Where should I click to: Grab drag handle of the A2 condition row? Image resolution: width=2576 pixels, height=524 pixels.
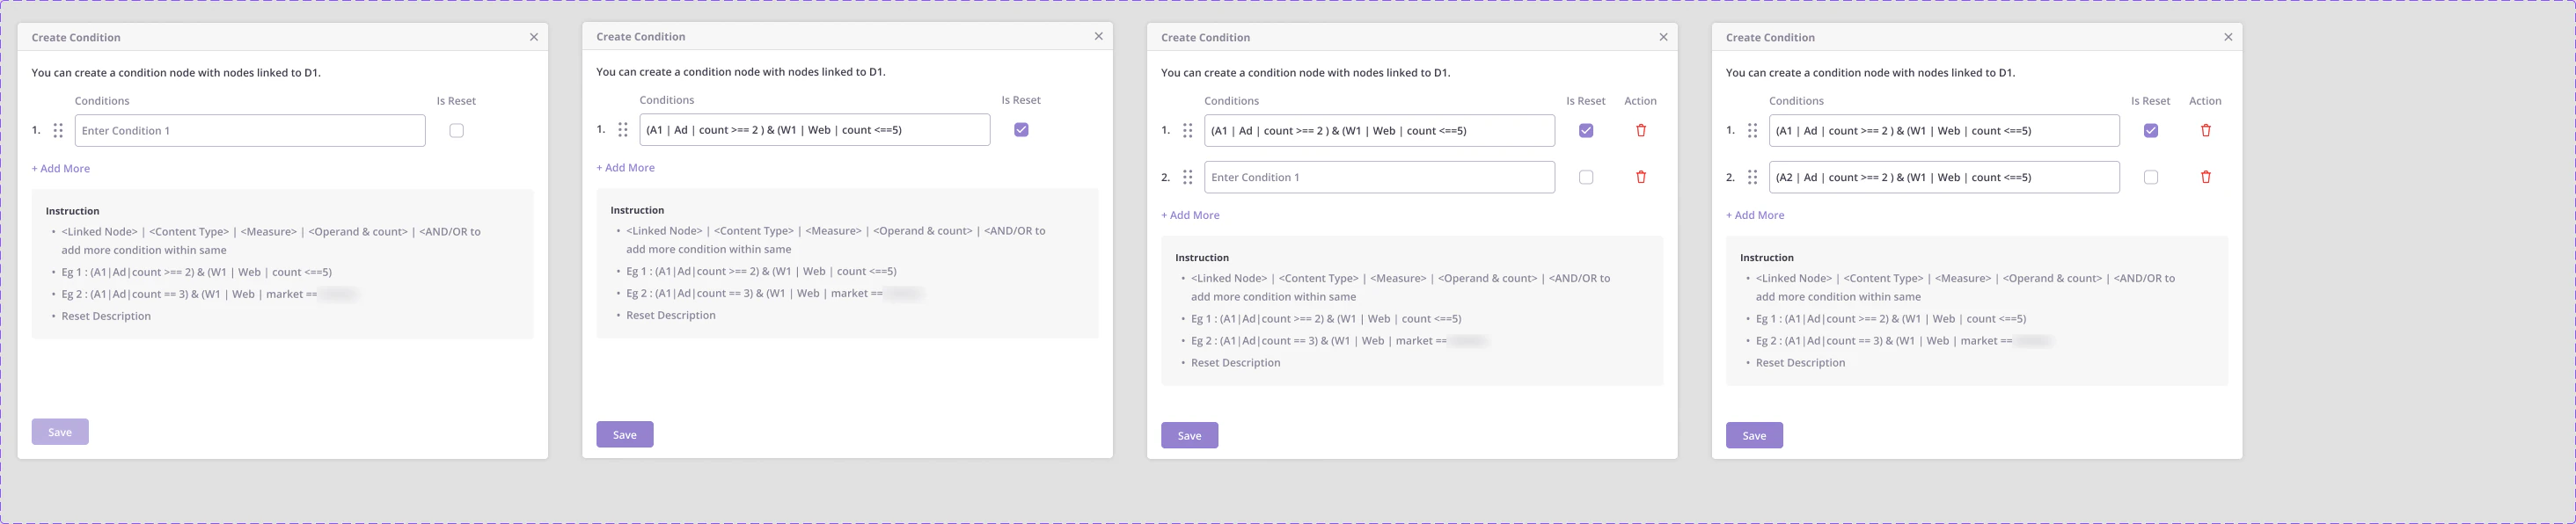(1752, 177)
